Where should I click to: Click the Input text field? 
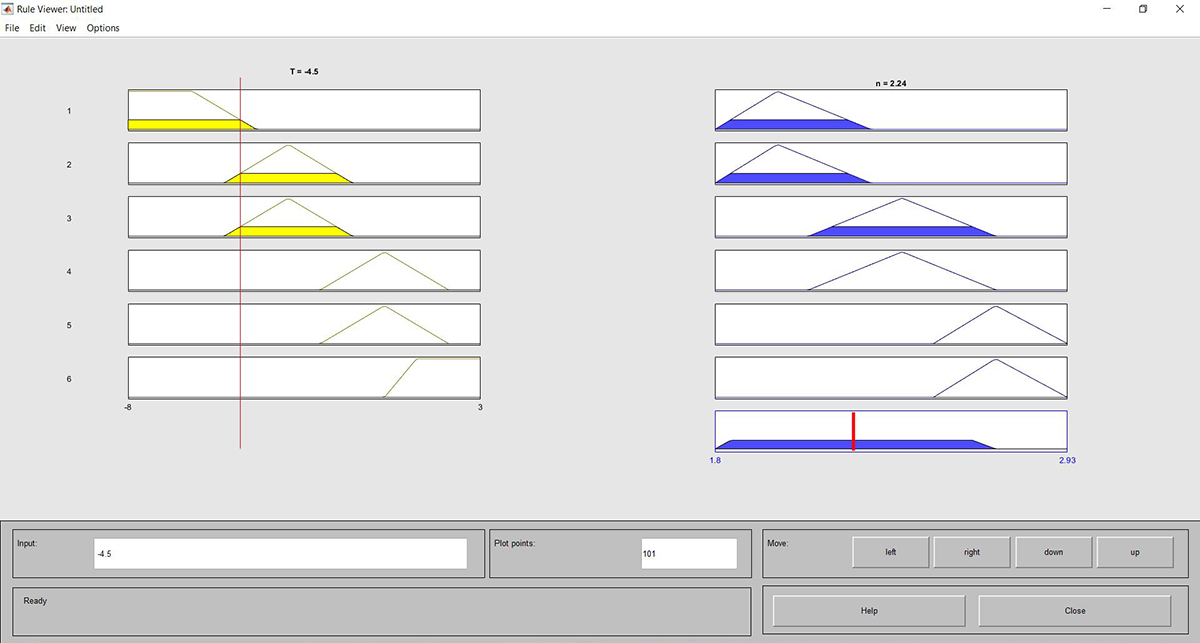[x=280, y=554]
